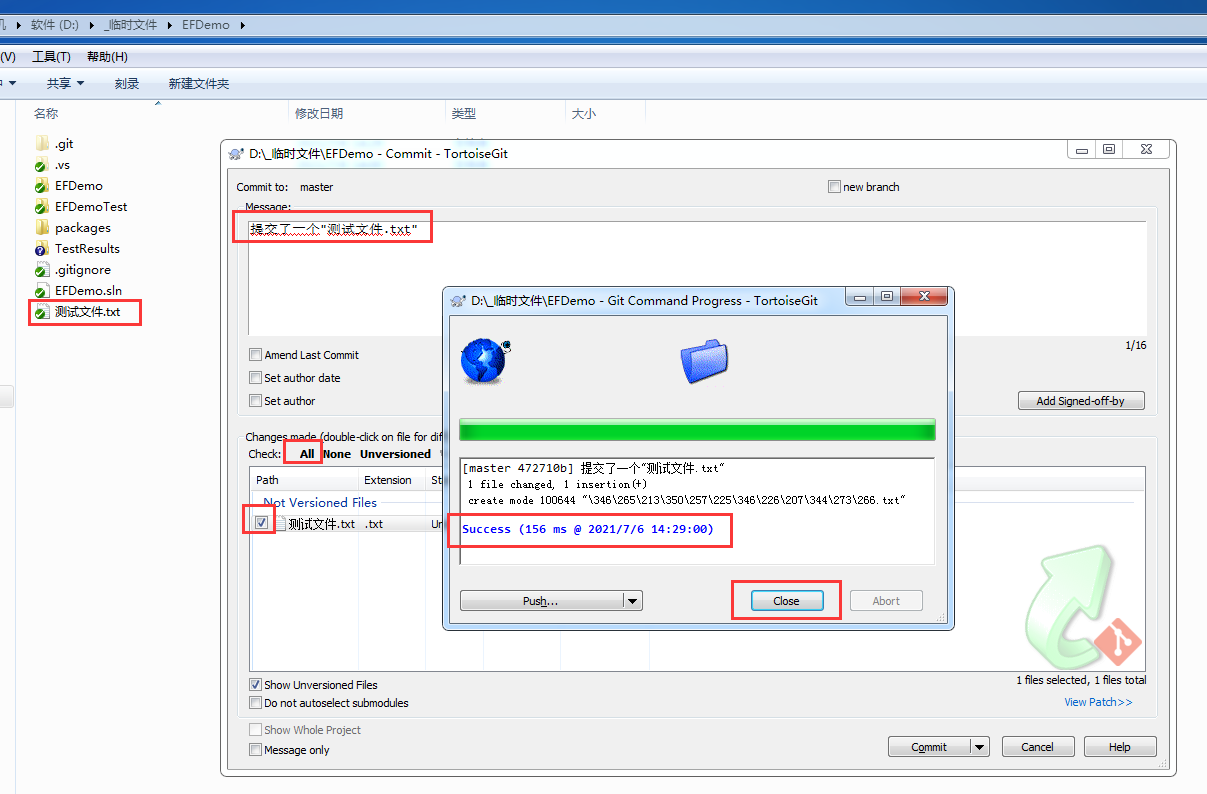Click the Path column header in changes list
Screen dimensions: 1207x794
pos(304,480)
